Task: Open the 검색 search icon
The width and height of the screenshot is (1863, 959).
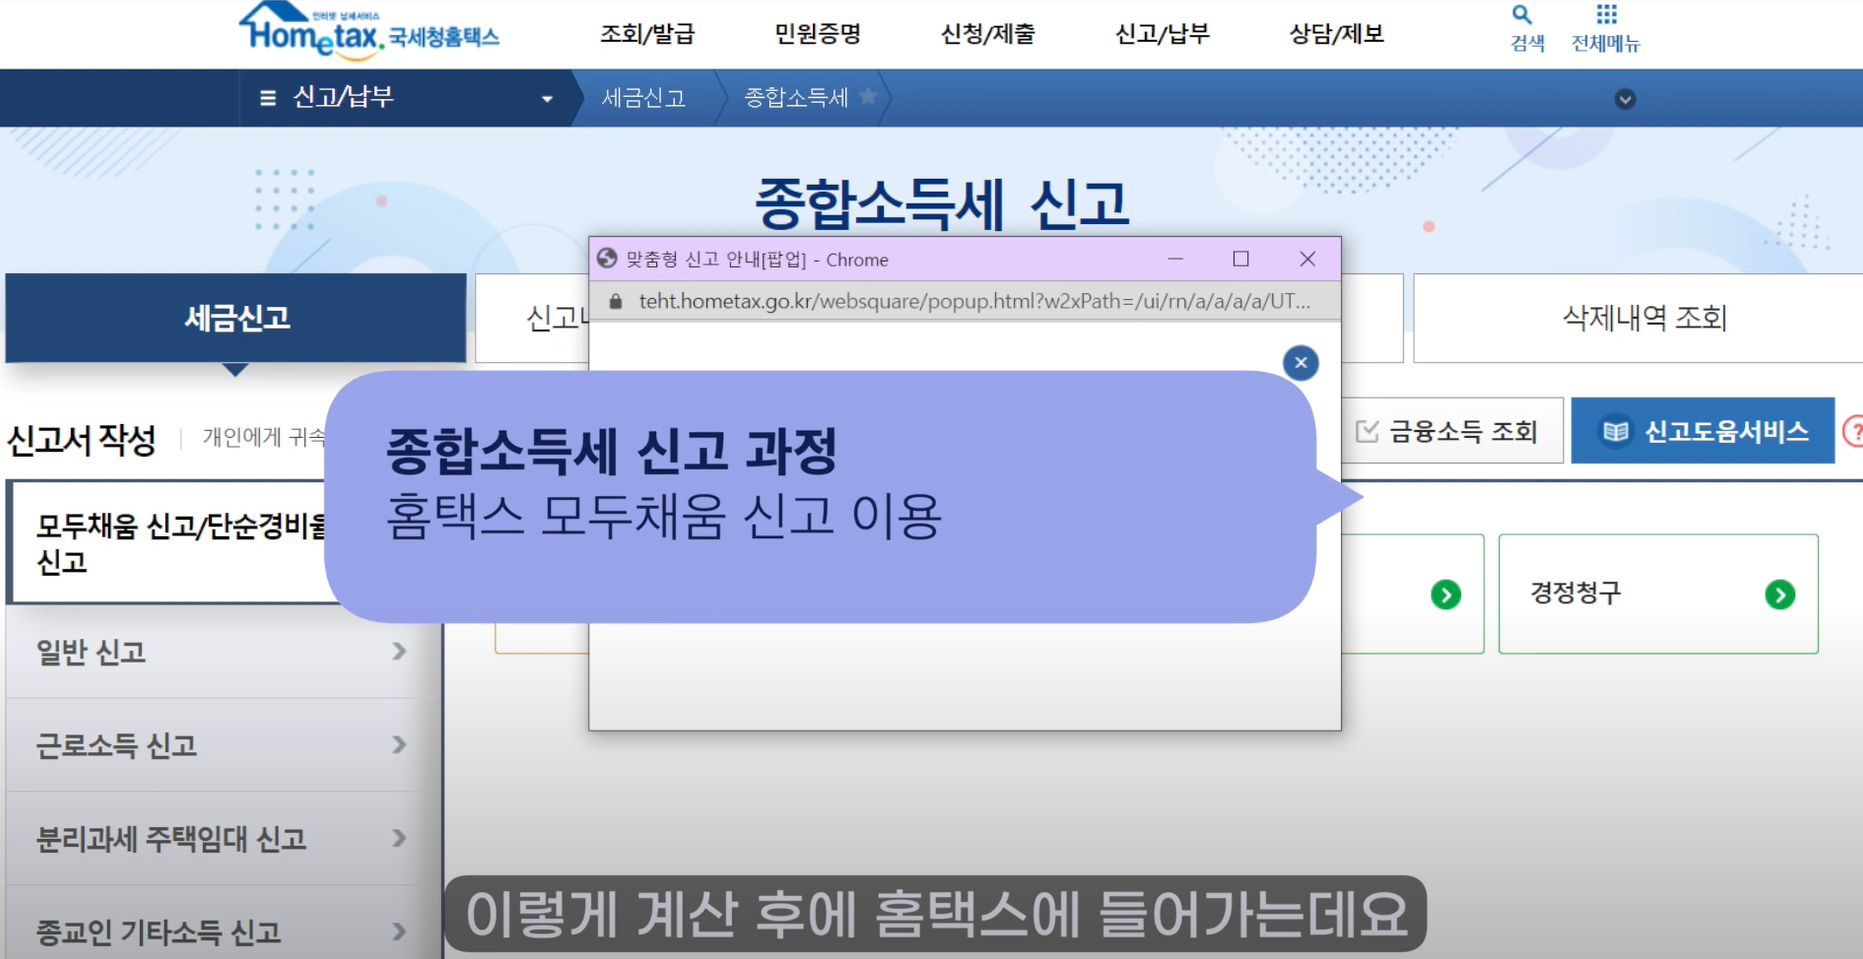Action: (1522, 15)
